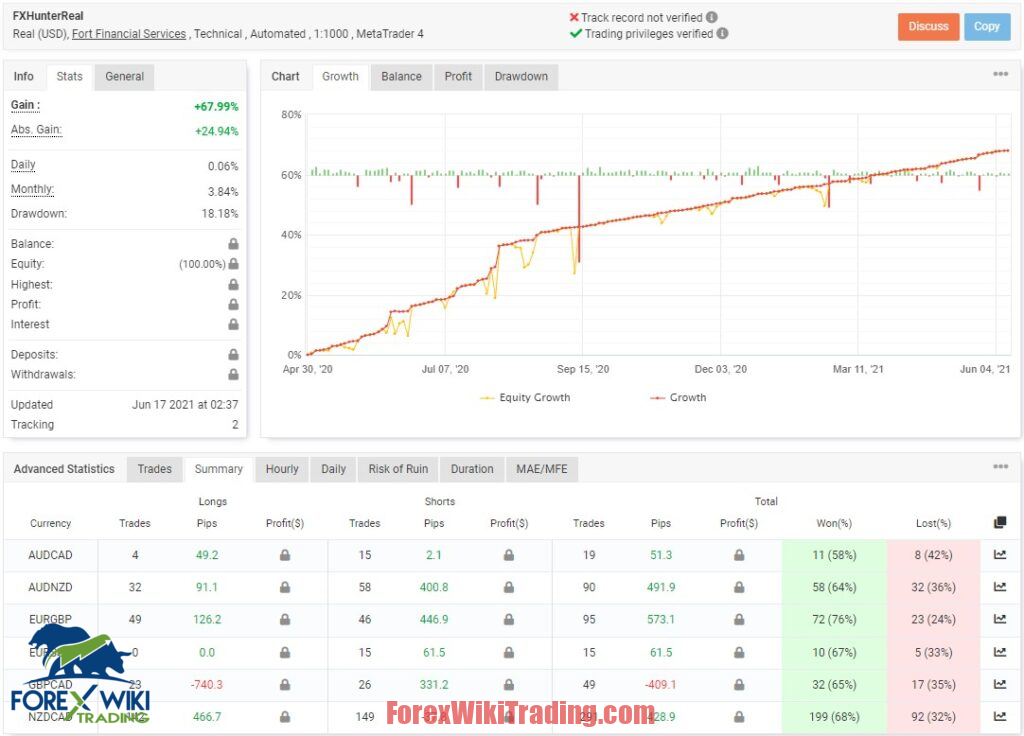The width and height of the screenshot is (1024, 736).
Task: Click AUDNZD total profit lock icon
Action: tap(739, 587)
